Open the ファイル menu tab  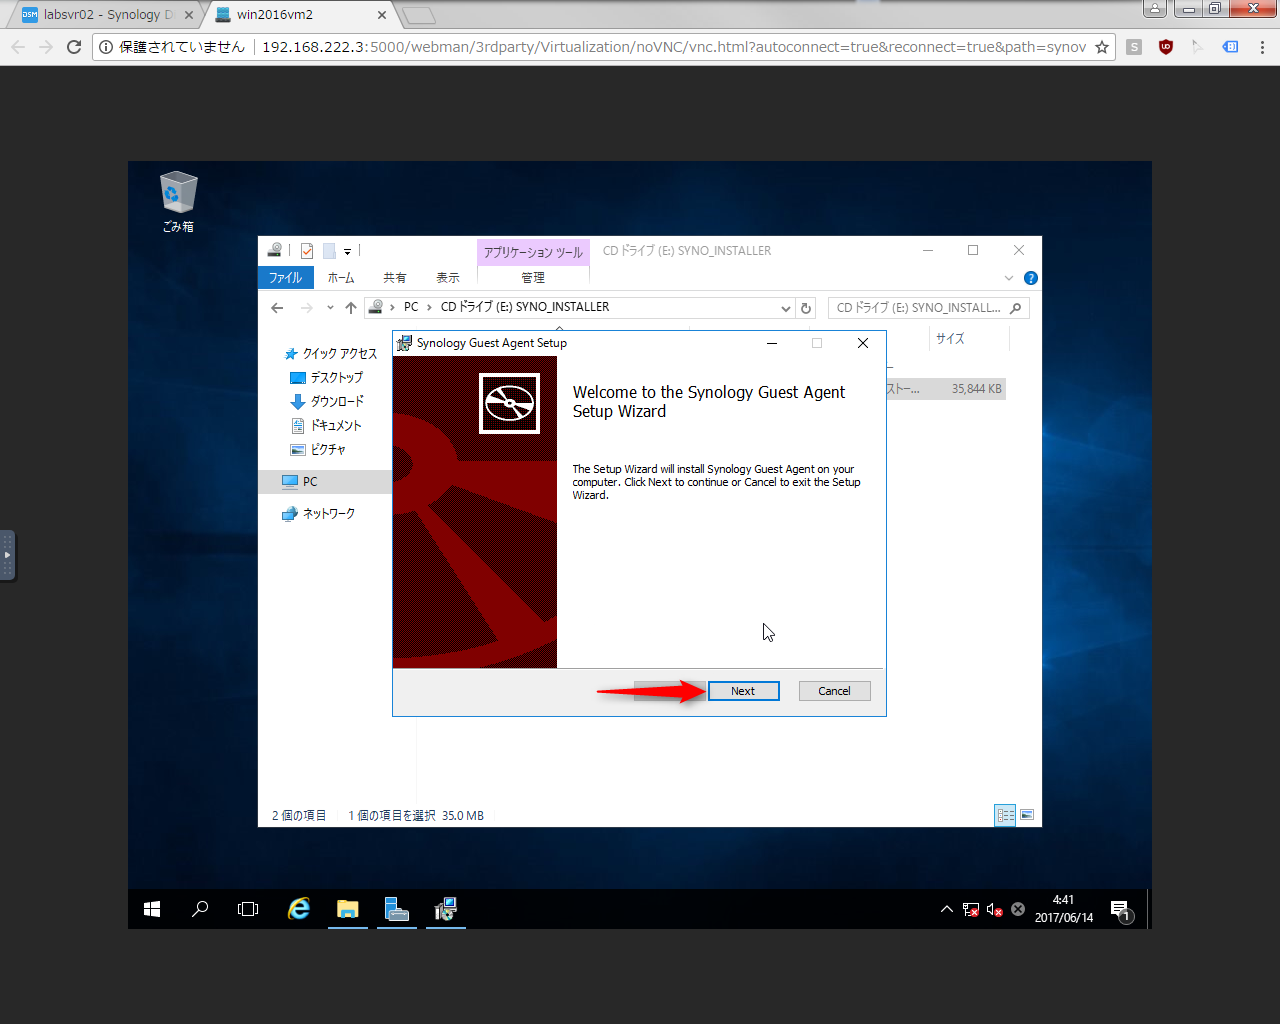[x=285, y=278]
